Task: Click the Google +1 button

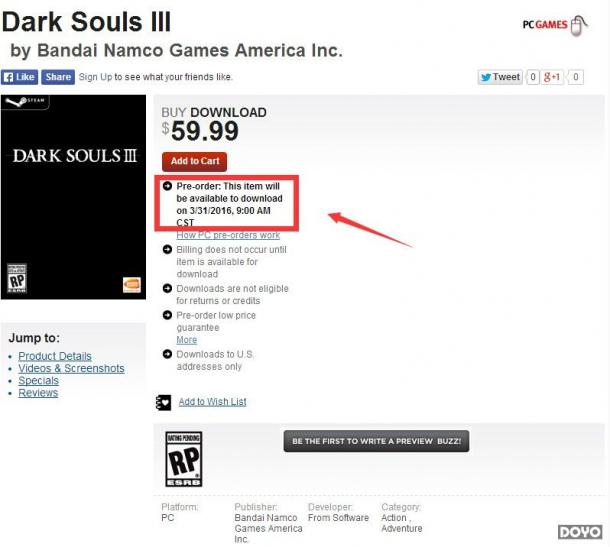Action: coord(552,77)
